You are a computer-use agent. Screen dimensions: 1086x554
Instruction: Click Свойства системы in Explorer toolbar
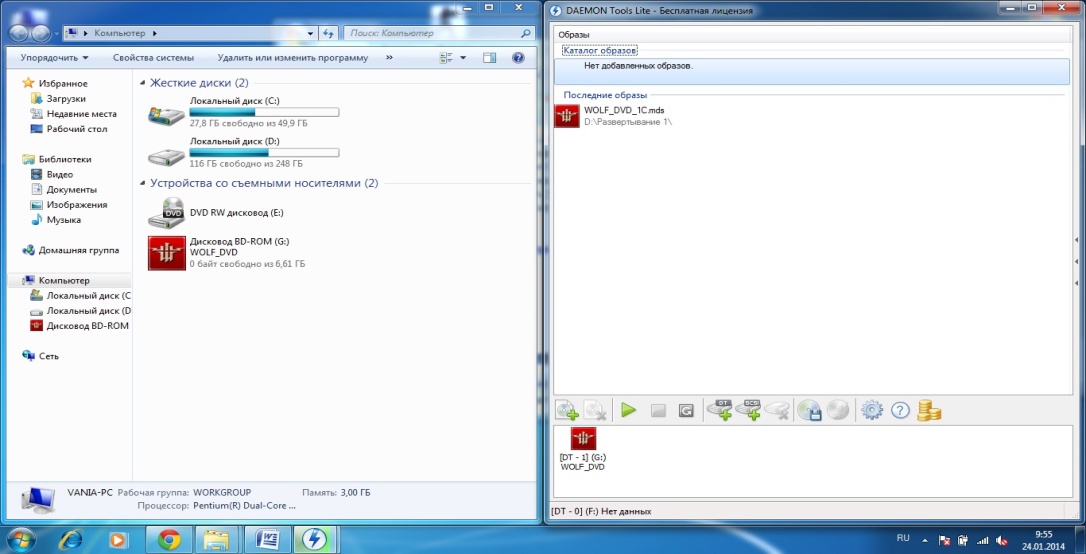coord(154,58)
